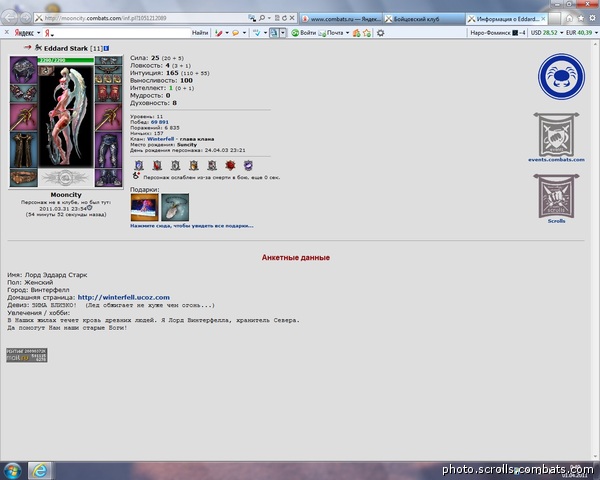
Task: Click the mail.ru rating counter banner
Action: point(26,355)
